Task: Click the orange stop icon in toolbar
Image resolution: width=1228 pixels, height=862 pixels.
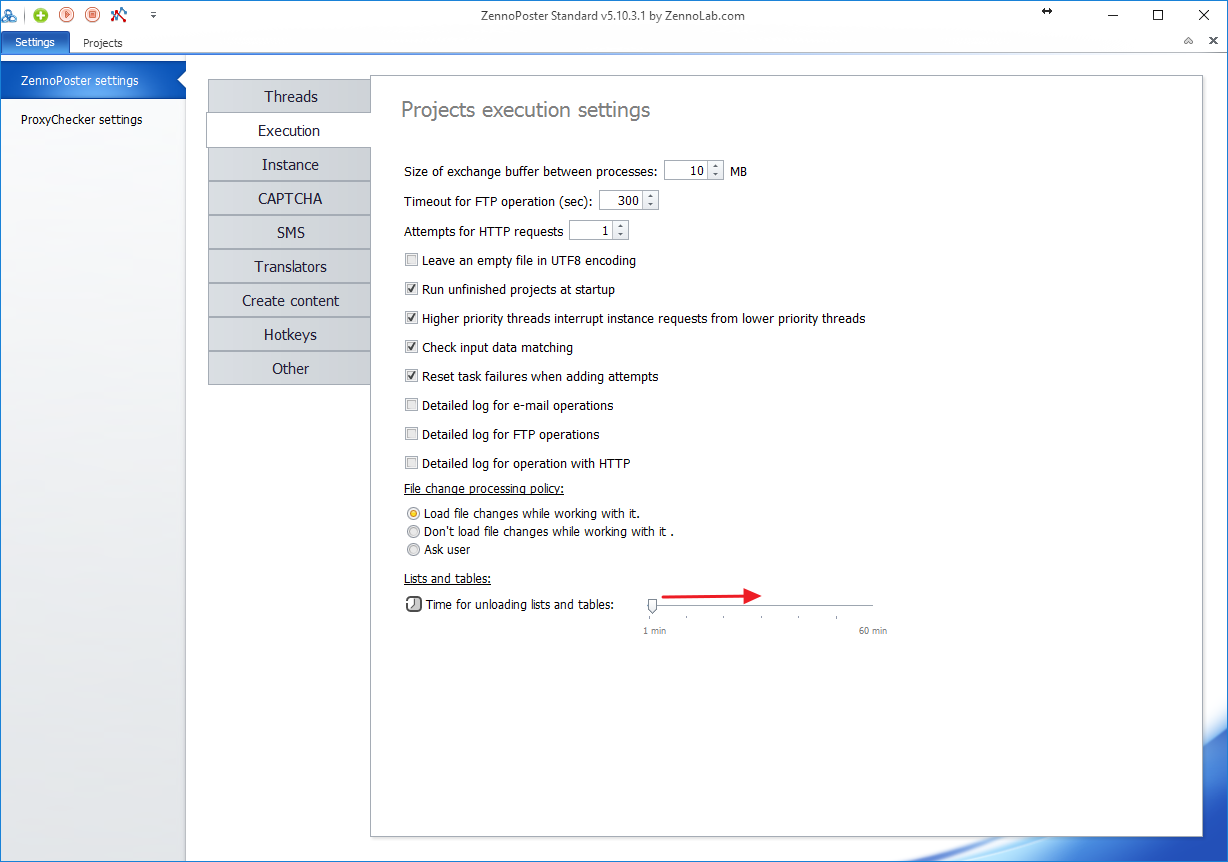Action: coord(93,15)
